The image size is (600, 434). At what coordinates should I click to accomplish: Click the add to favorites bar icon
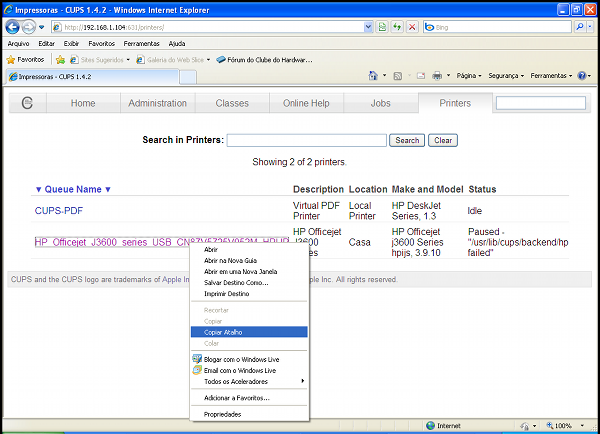[60, 60]
